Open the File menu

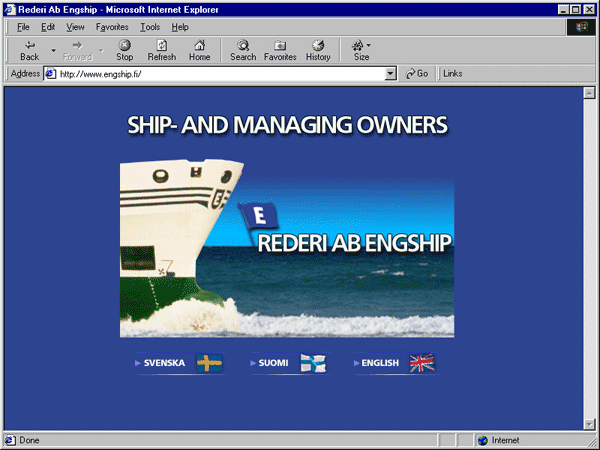point(23,27)
